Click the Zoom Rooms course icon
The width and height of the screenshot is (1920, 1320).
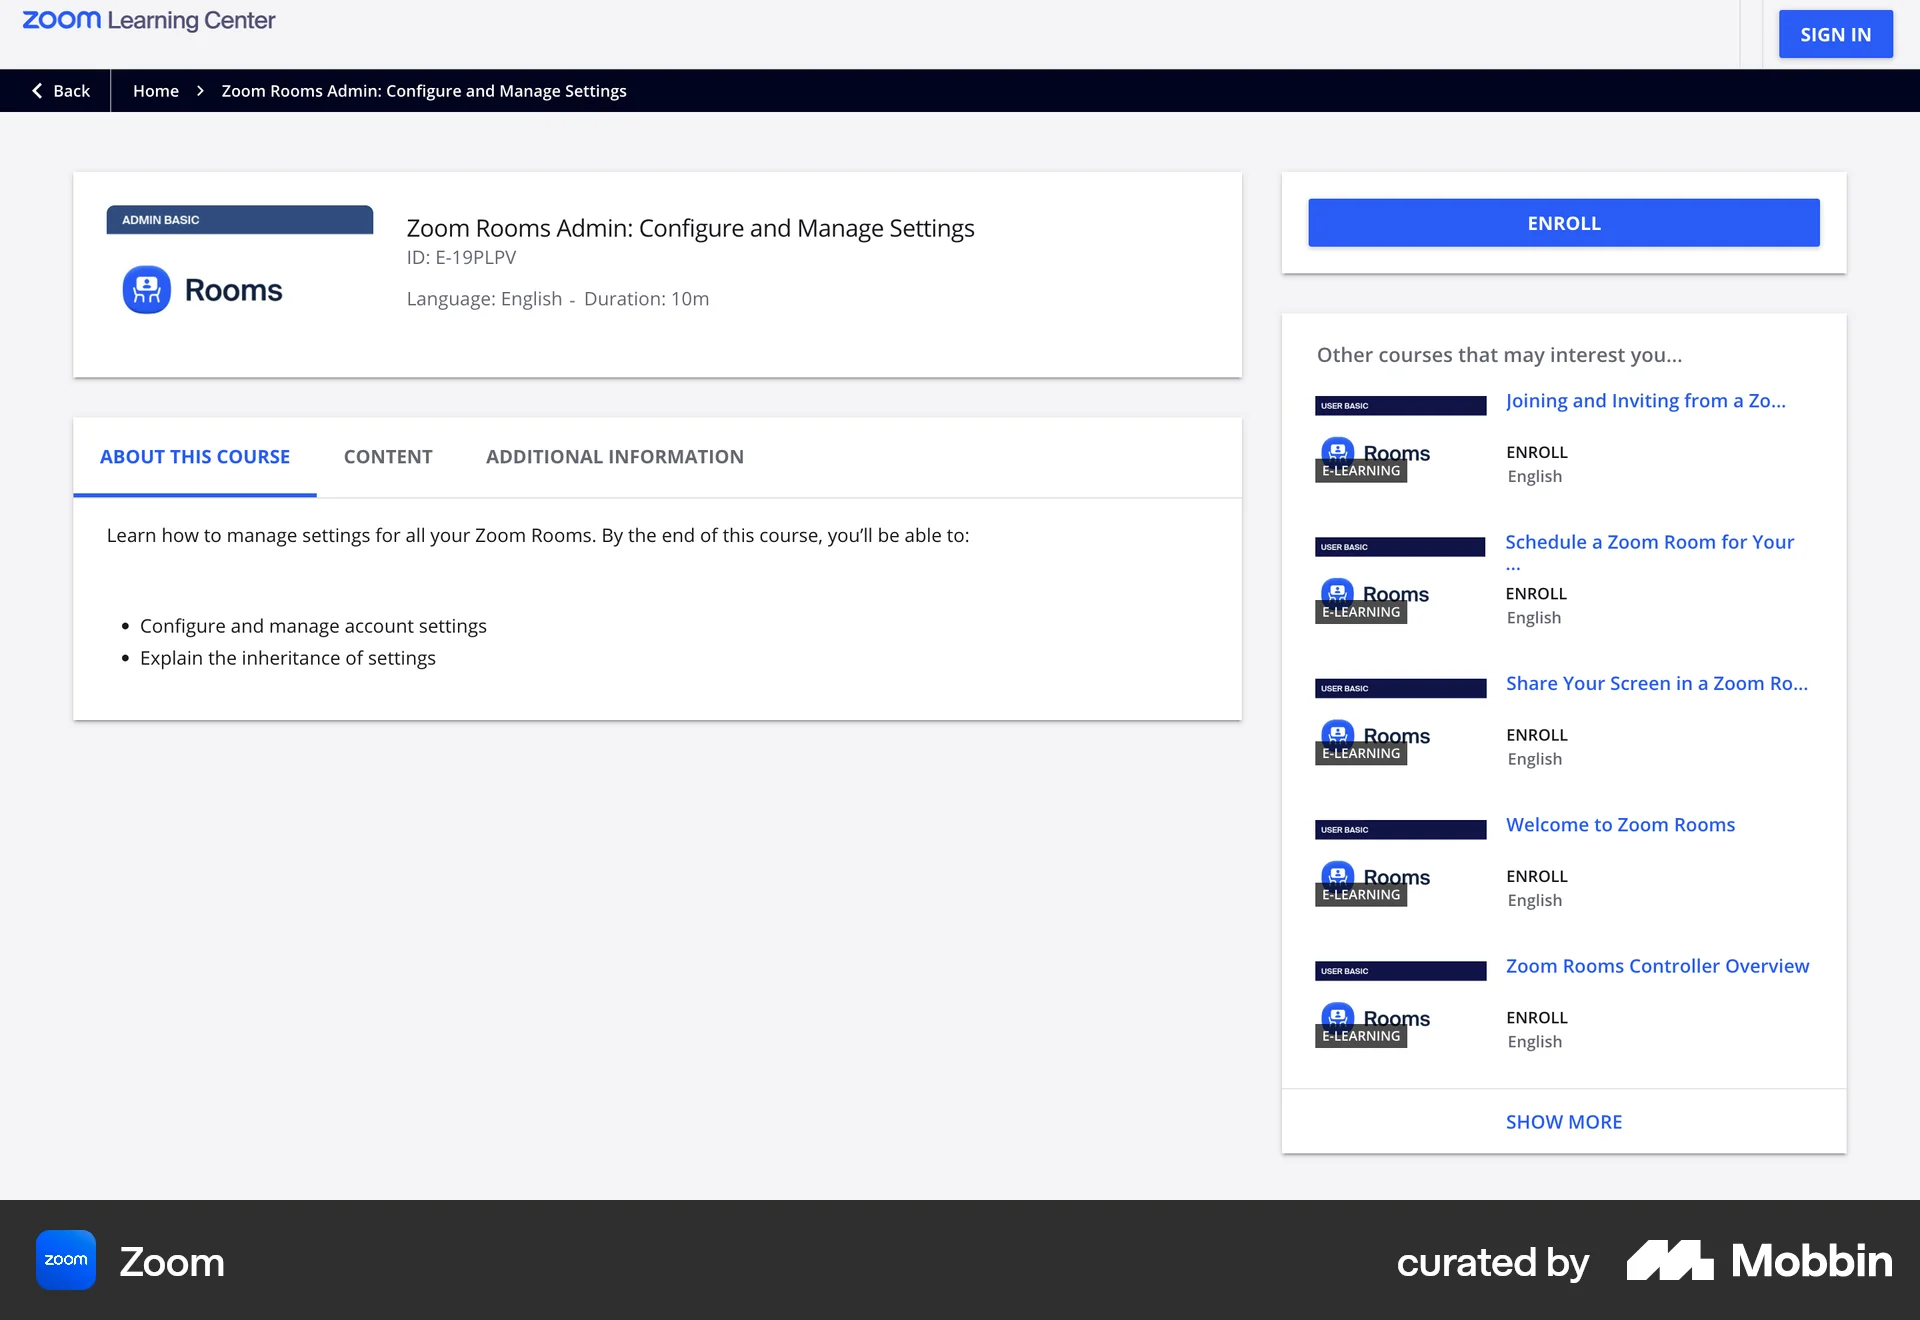tap(146, 289)
